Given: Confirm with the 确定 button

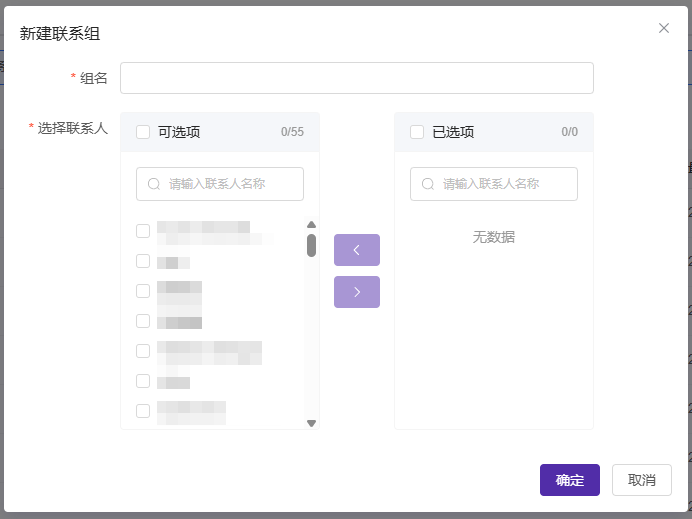Looking at the screenshot, I should 570,480.
